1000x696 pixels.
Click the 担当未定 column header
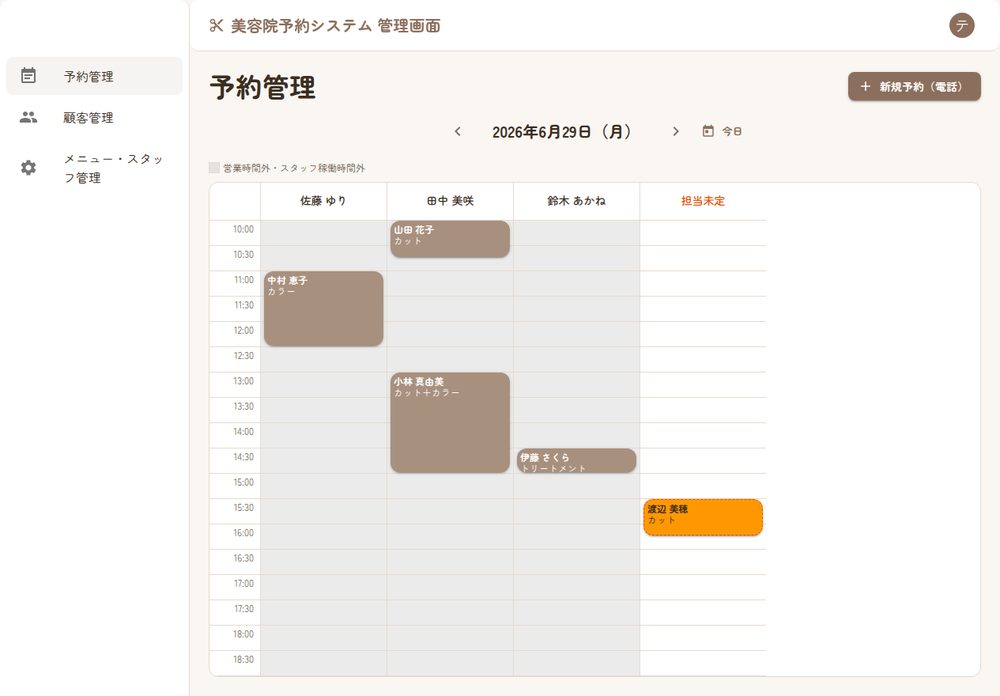(703, 201)
